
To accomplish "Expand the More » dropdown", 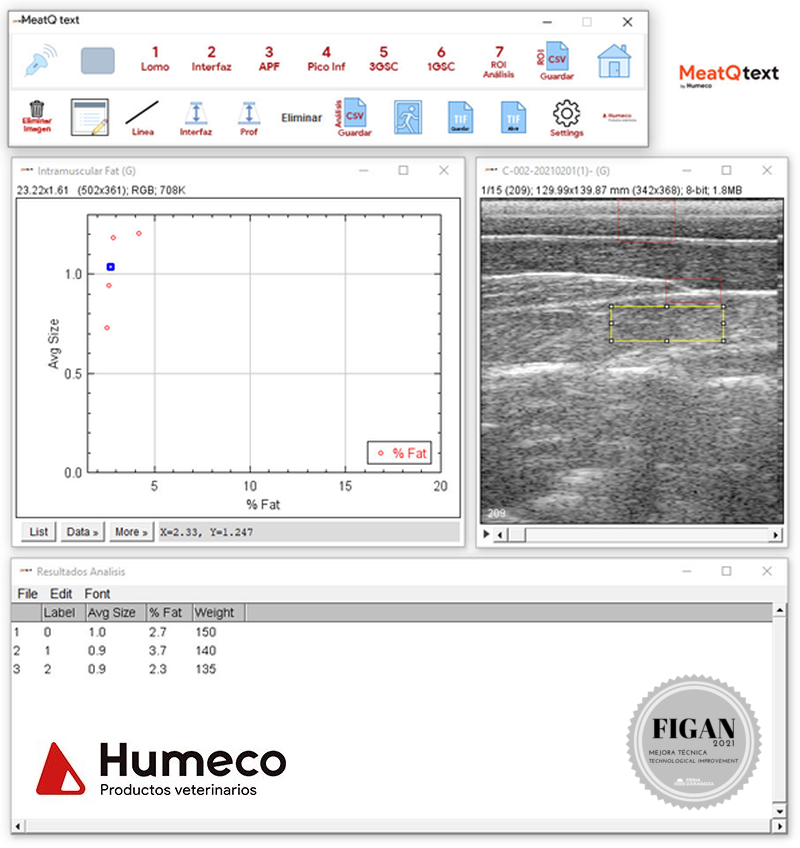I will tap(131, 532).
